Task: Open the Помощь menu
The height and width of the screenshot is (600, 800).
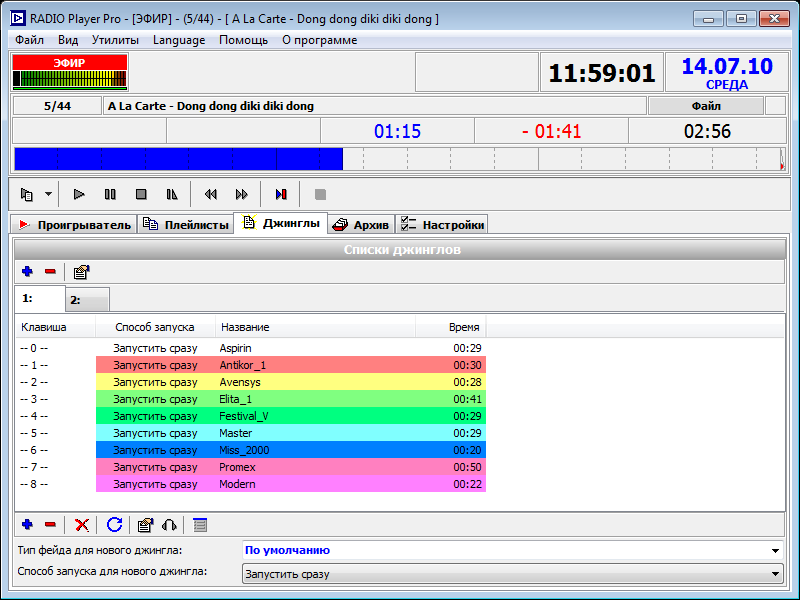Action: pyautogui.click(x=243, y=40)
